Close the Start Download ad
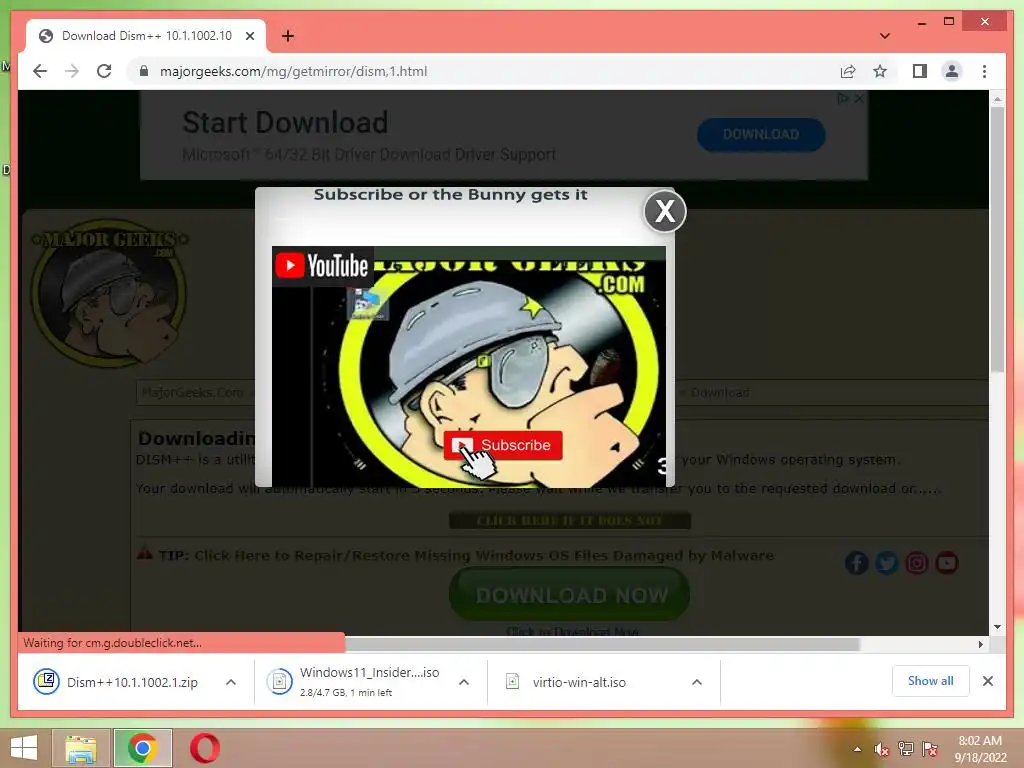1024x768 pixels. 859,98
